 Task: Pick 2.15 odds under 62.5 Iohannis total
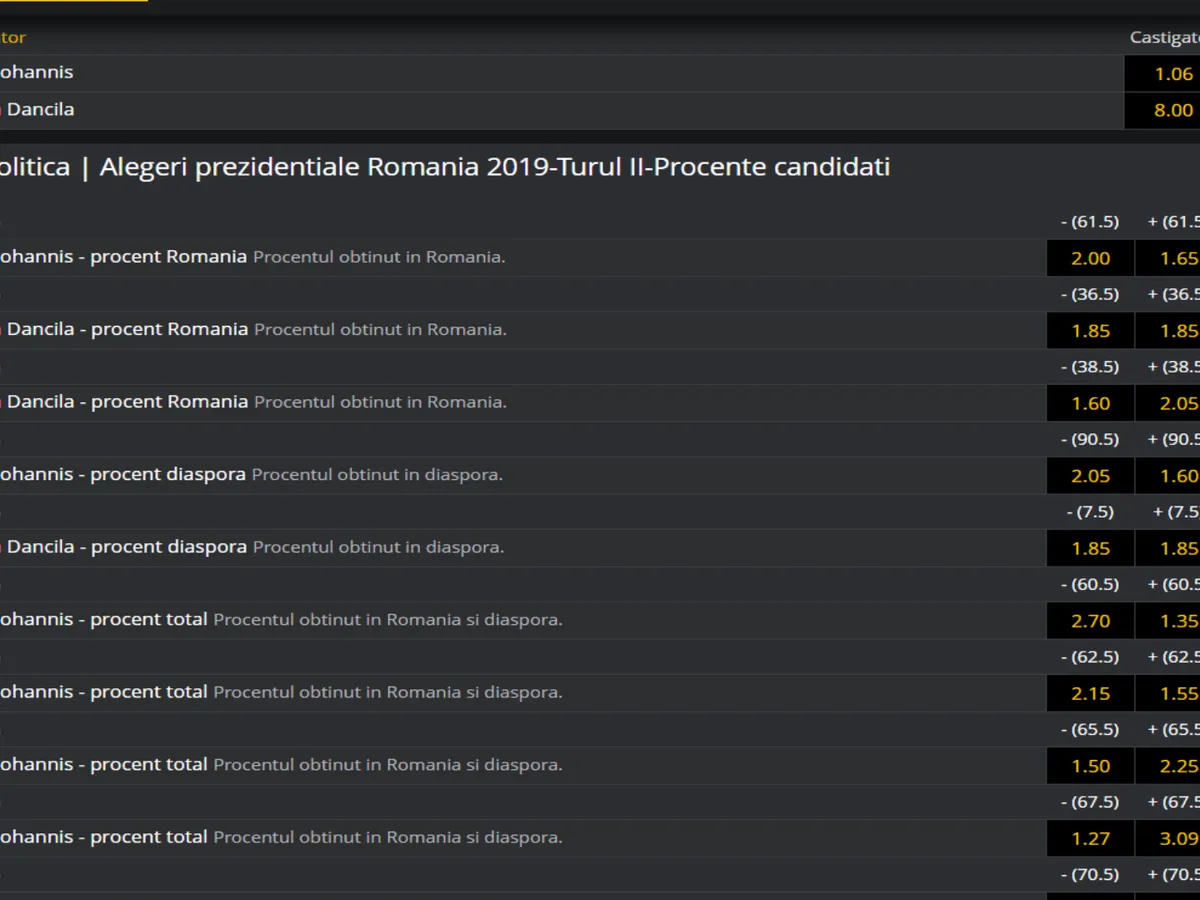pos(1090,693)
